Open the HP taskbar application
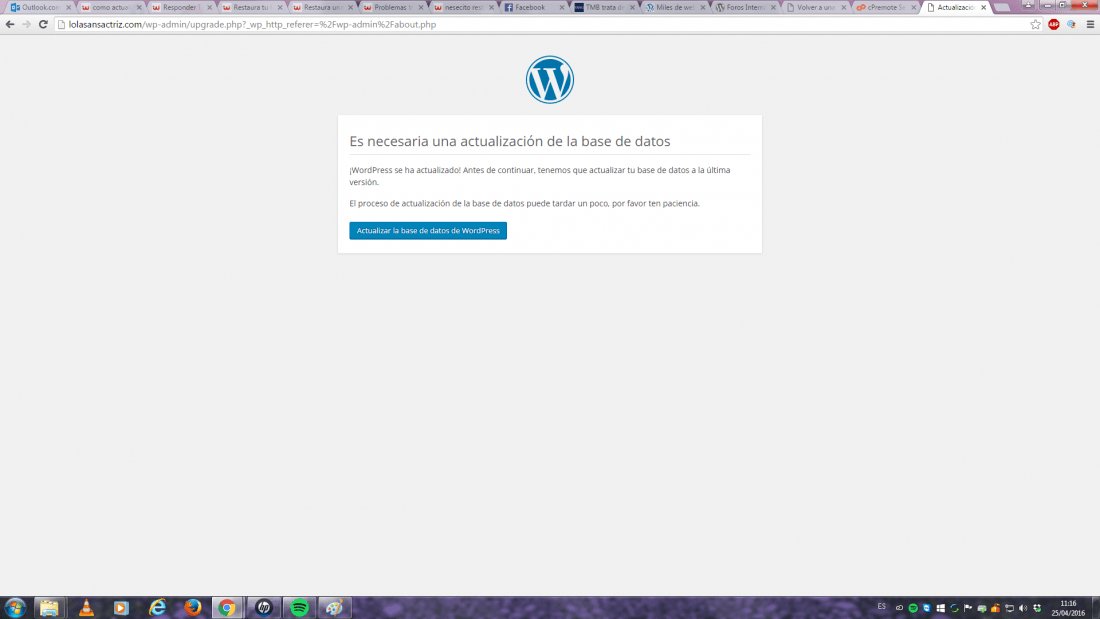Viewport: 1100px width, 619px height. [264, 608]
